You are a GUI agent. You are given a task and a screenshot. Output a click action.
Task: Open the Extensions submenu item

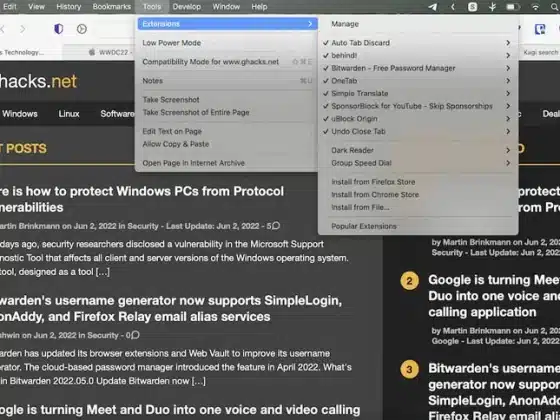pyautogui.click(x=228, y=24)
